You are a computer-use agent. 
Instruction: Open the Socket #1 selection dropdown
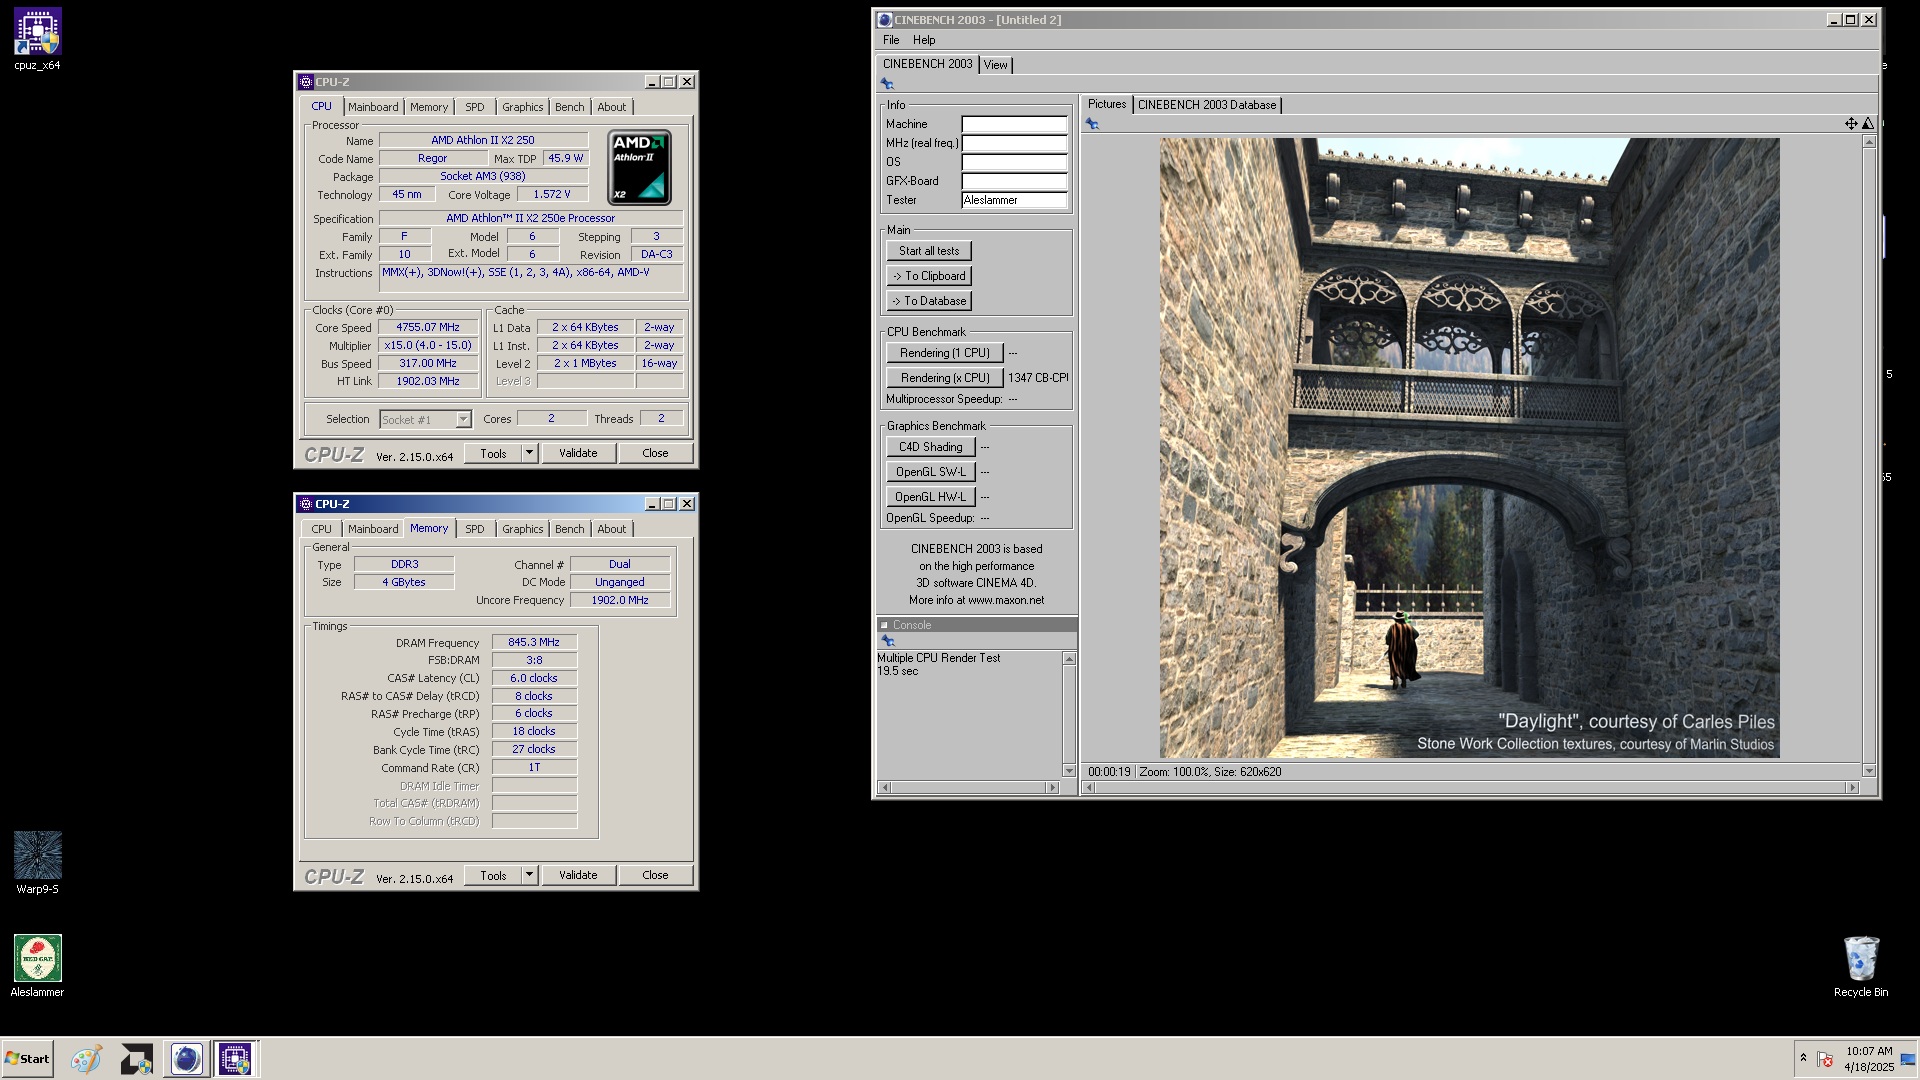coord(463,420)
